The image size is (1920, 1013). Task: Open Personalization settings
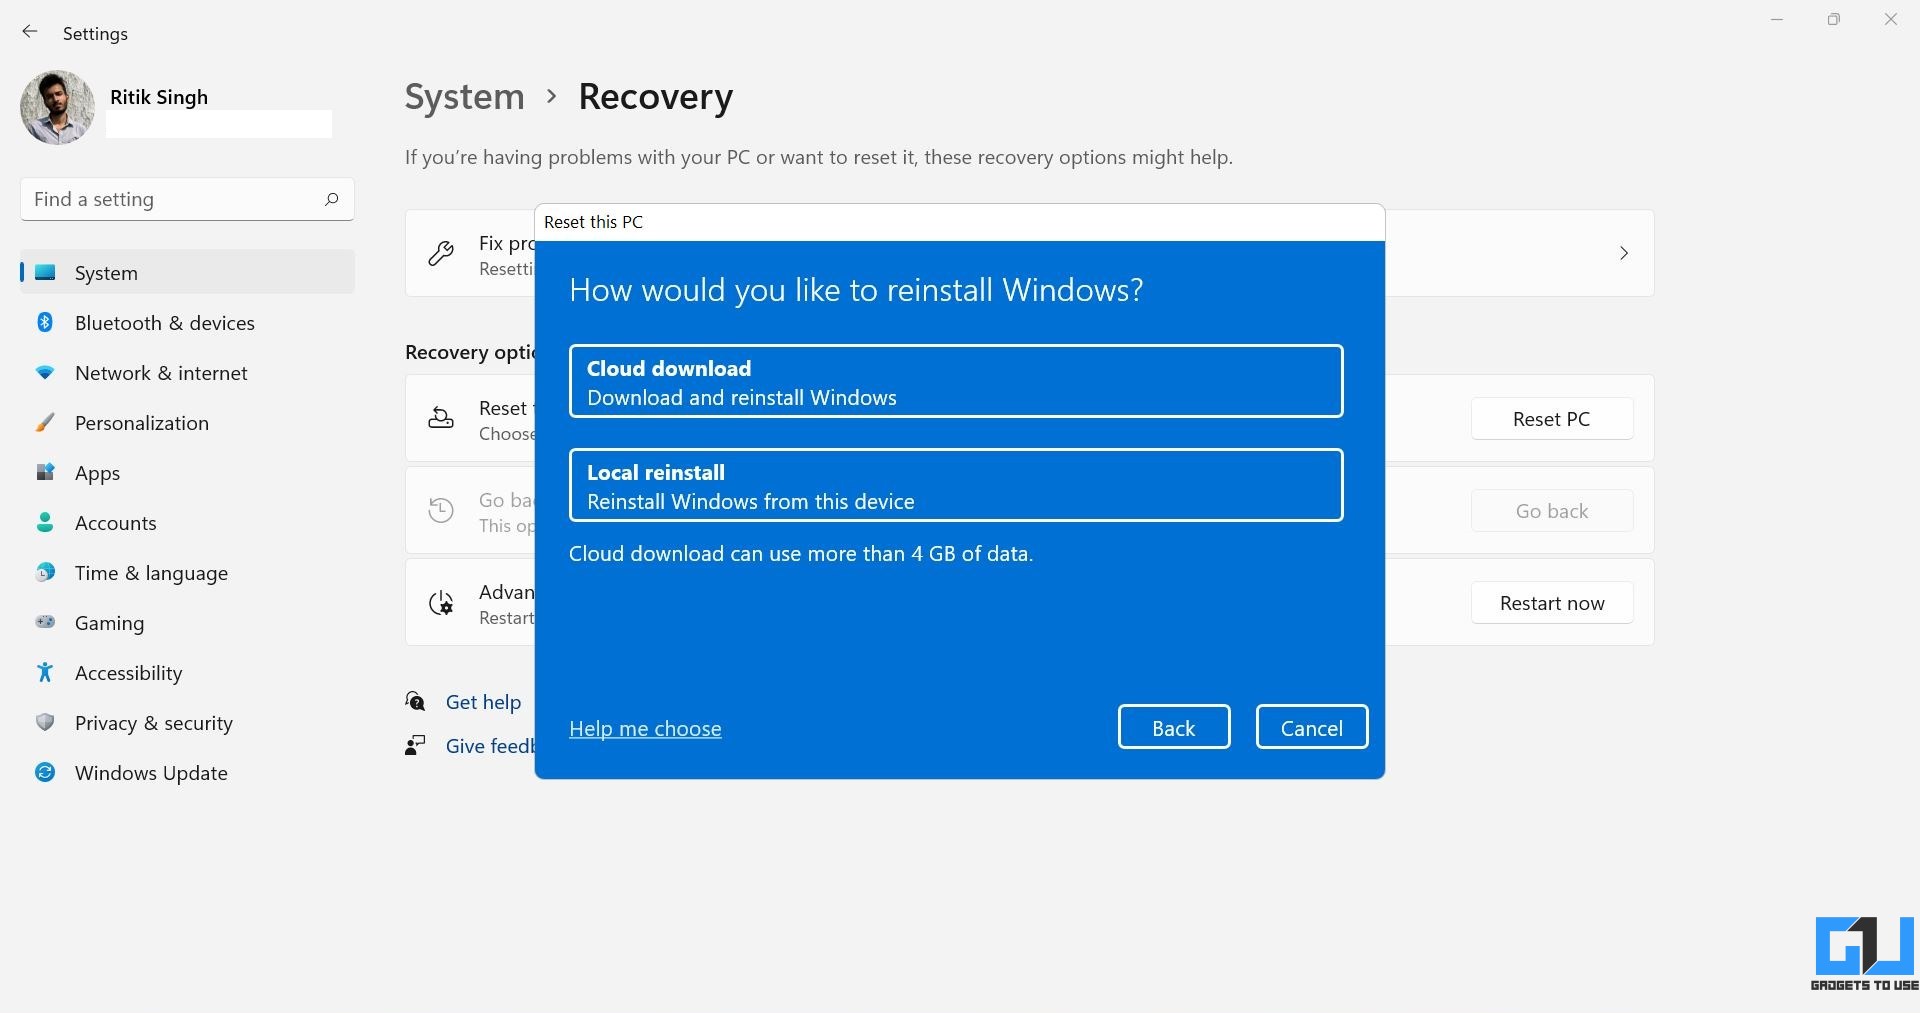coord(187,422)
